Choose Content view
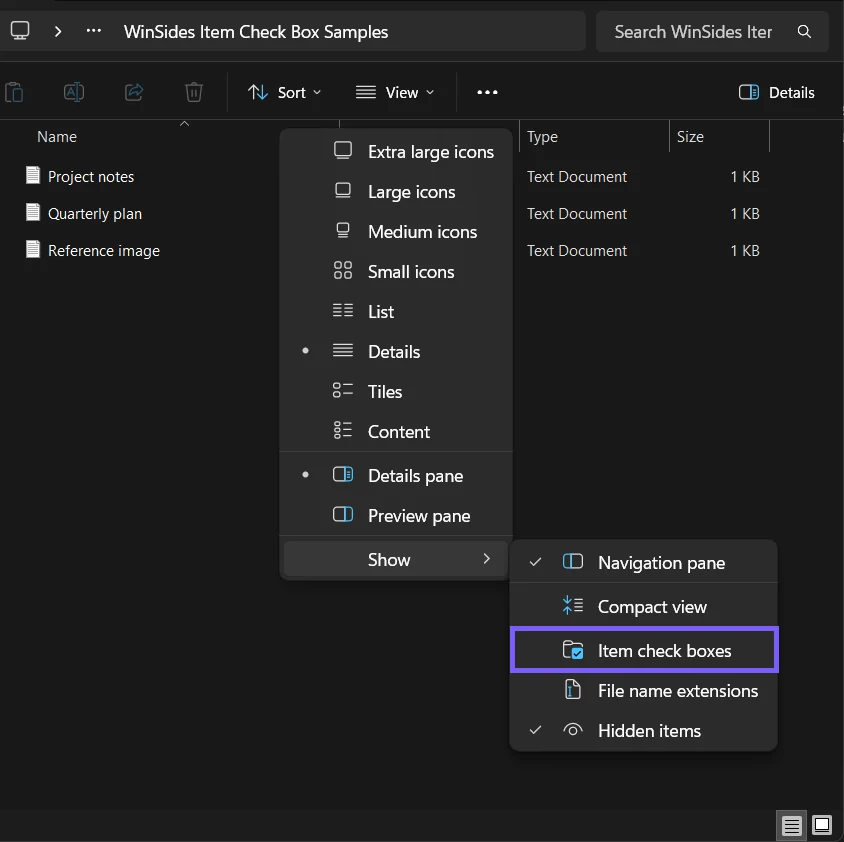The width and height of the screenshot is (844, 842). pyautogui.click(x=396, y=432)
